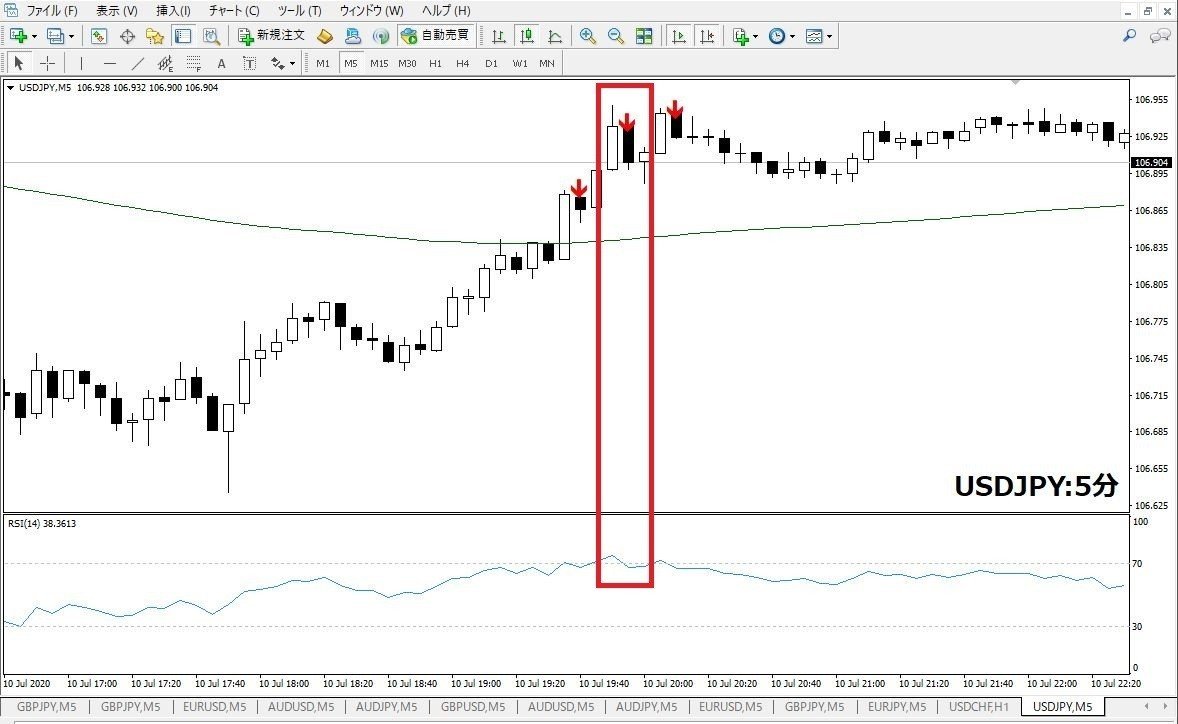Click the 106.904 current price label
This screenshot has height=724, width=1178.
click(1151, 162)
